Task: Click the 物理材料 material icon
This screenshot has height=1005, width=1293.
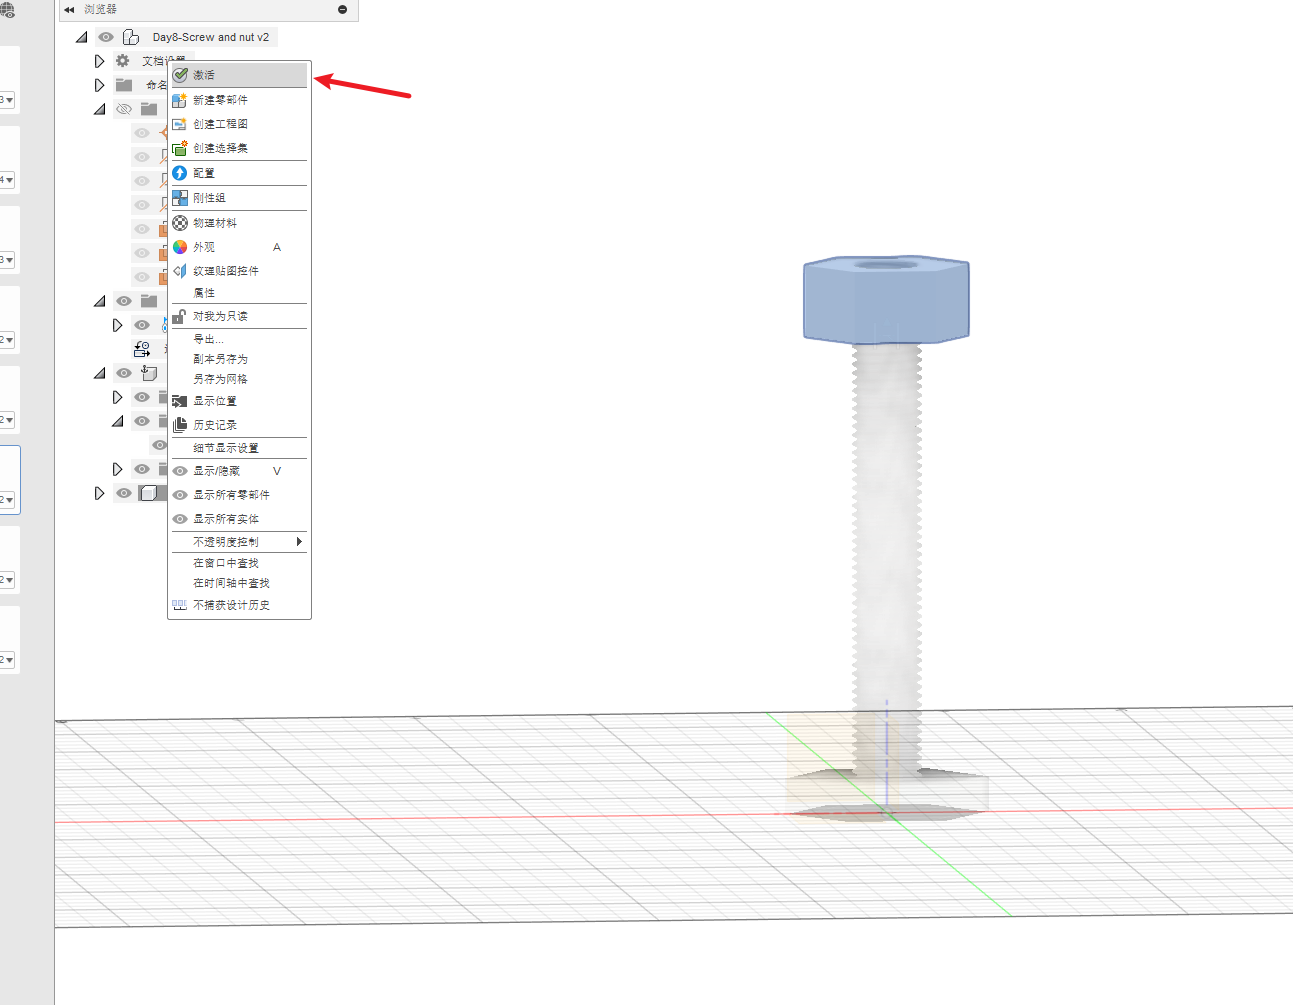Action: tap(180, 223)
